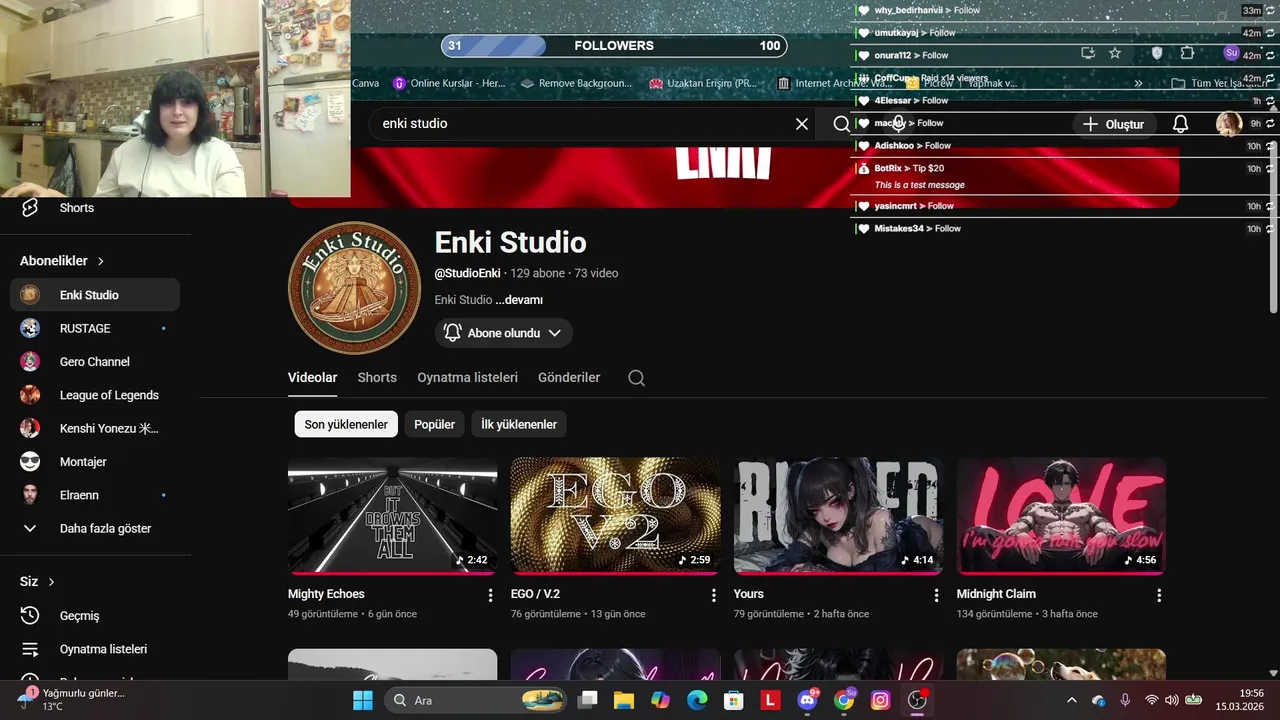Switch to the Videolar tab
The image size is (1280, 720).
point(312,378)
